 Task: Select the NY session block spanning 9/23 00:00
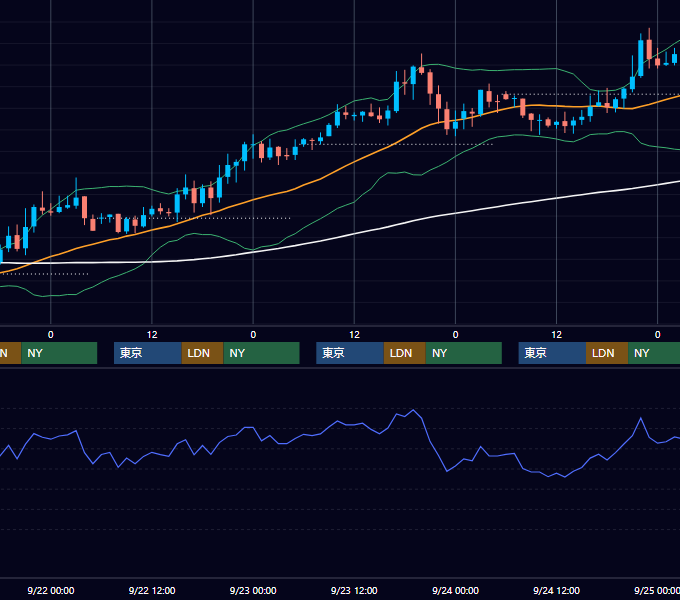coord(262,353)
